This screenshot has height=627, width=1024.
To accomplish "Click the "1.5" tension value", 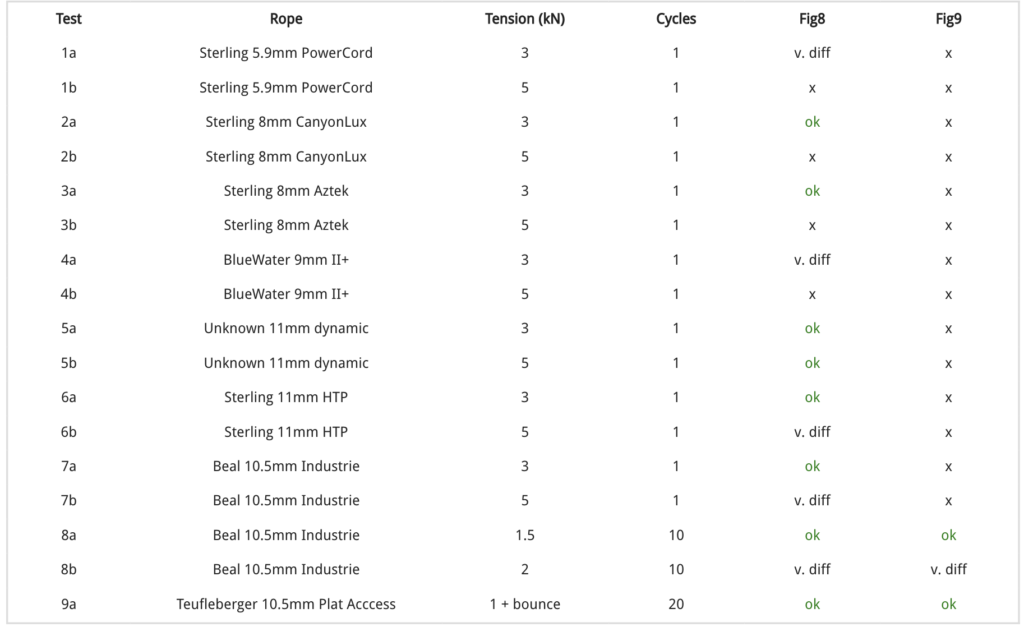I will [525, 535].
